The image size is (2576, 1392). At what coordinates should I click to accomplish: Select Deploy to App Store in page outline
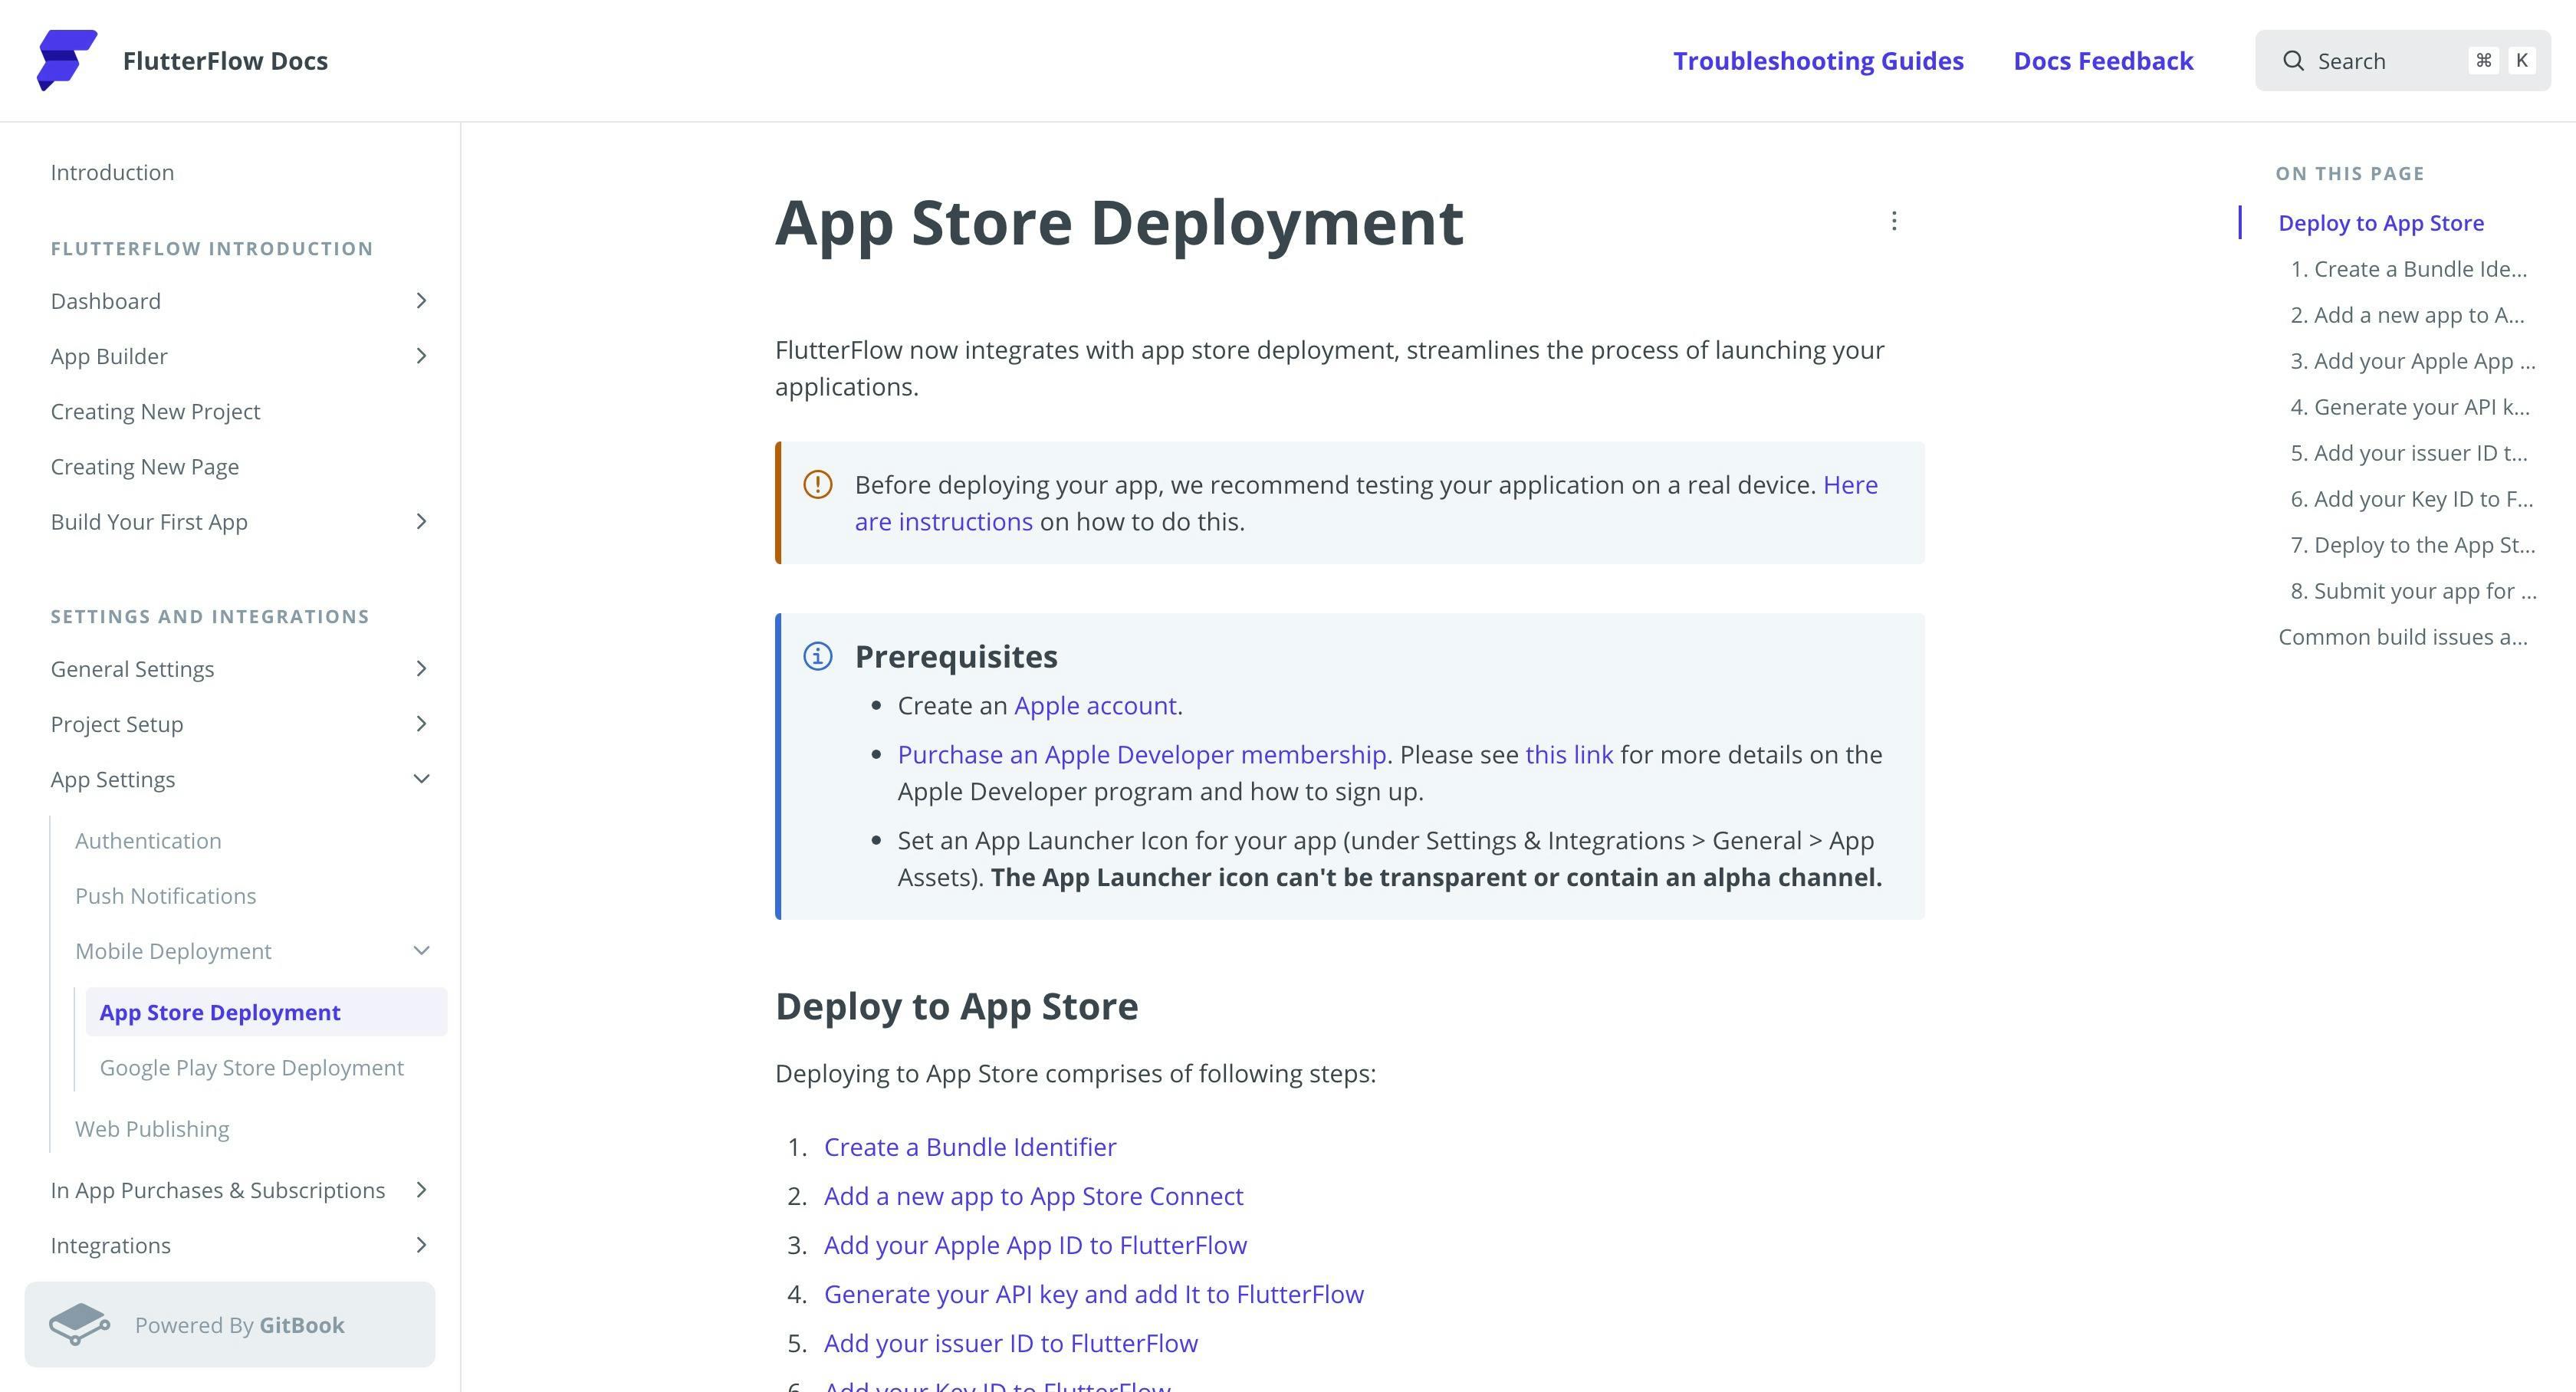click(x=2381, y=223)
